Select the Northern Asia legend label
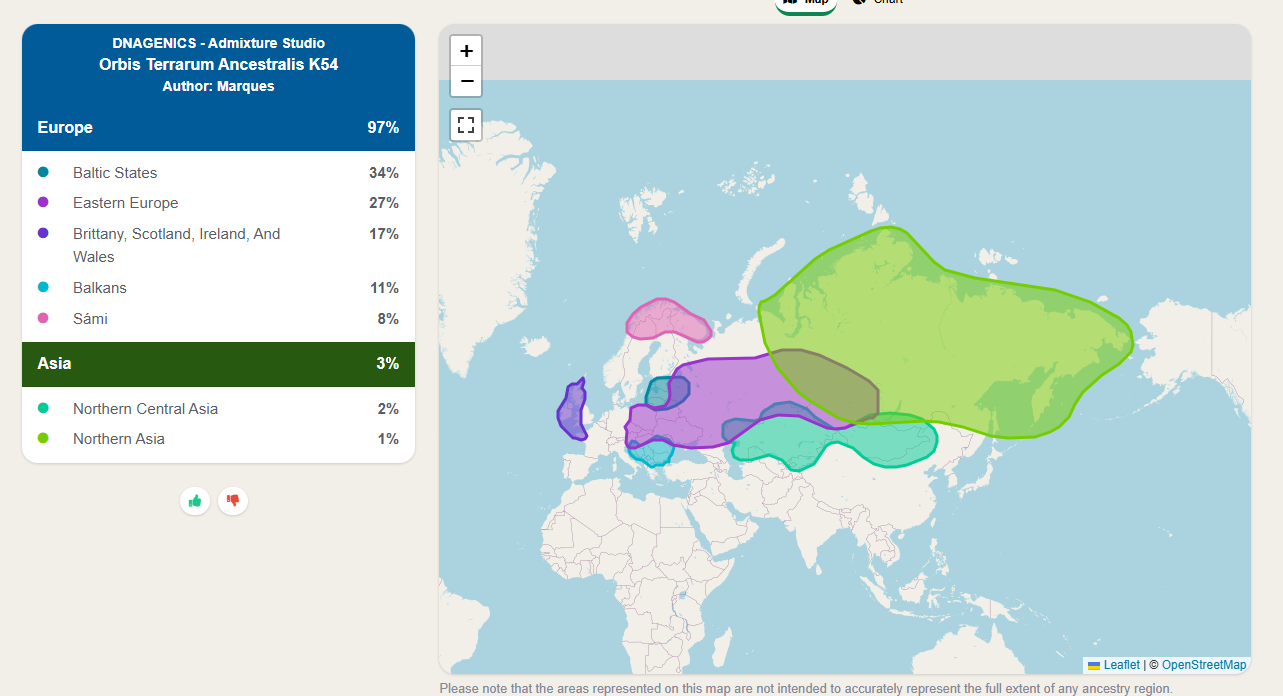Viewport: 1283px width, 696px height. coord(119,439)
